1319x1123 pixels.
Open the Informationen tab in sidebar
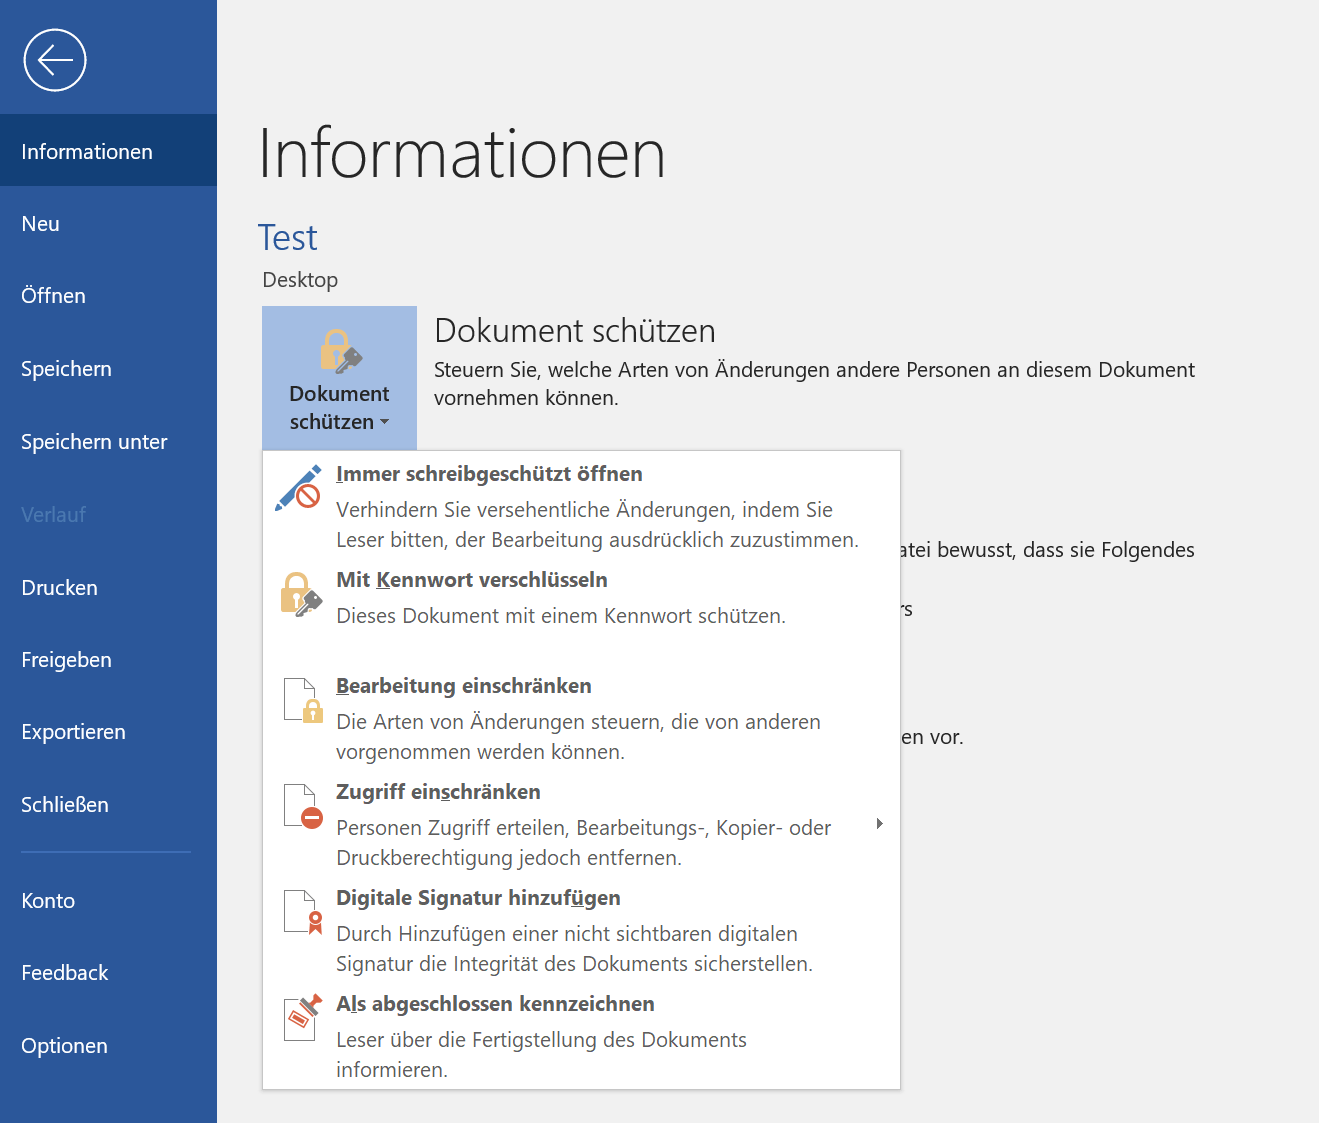click(x=108, y=151)
